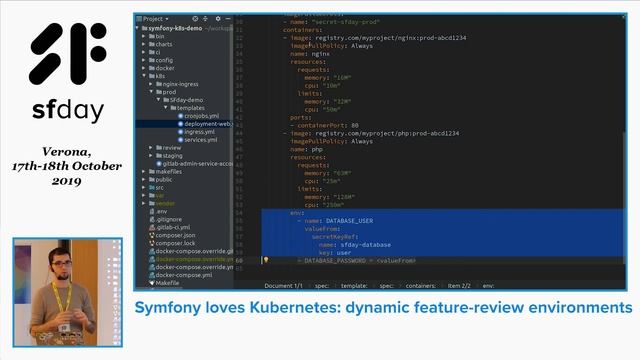Screen dimensions: 640x360
Task: Open the Project view selector dropdown
Action: (155, 19)
